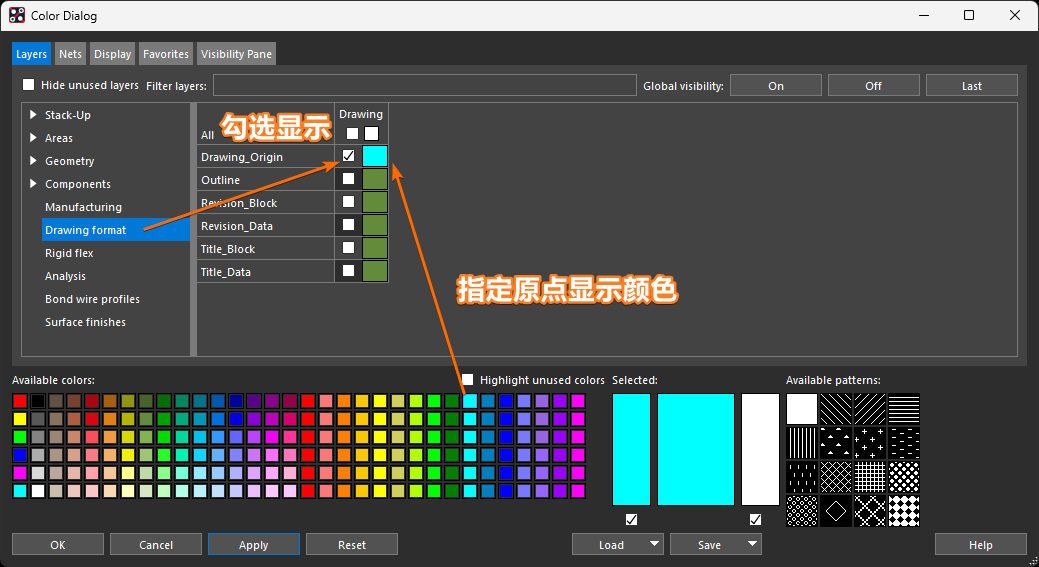Toggle Highlight unused colors checkbox
The height and width of the screenshot is (567, 1039).
click(x=468, y=380)
